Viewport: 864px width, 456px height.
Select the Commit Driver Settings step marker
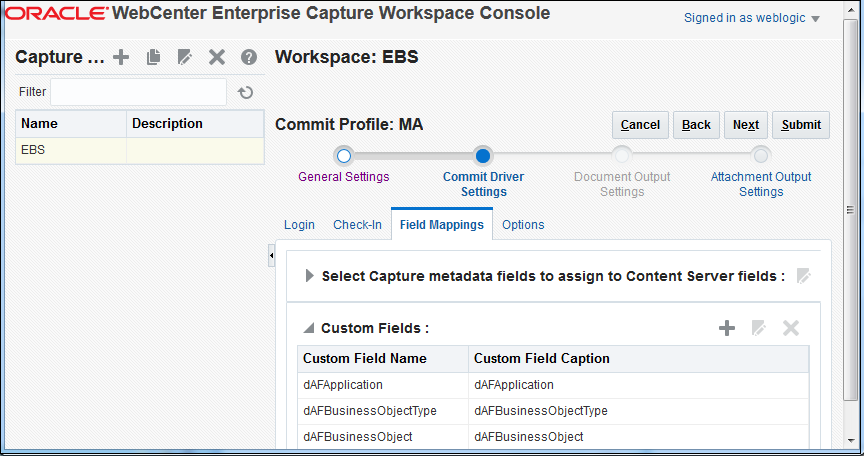tap(483, 156)
